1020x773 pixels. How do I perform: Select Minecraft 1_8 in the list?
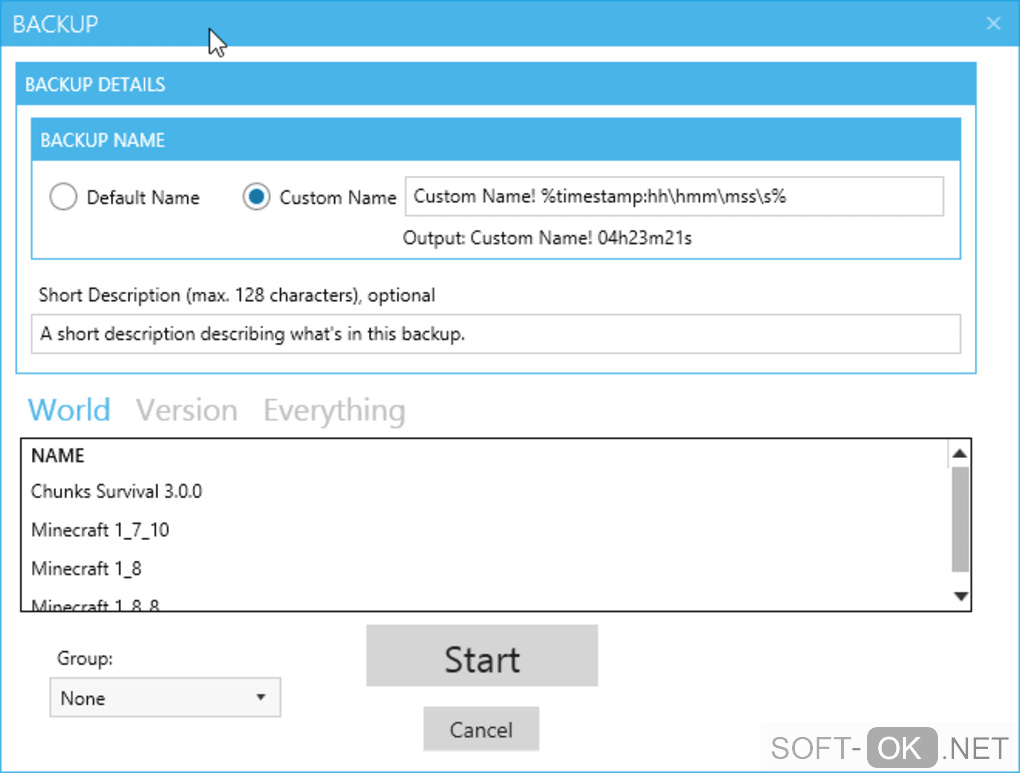(x=86, y=569)
